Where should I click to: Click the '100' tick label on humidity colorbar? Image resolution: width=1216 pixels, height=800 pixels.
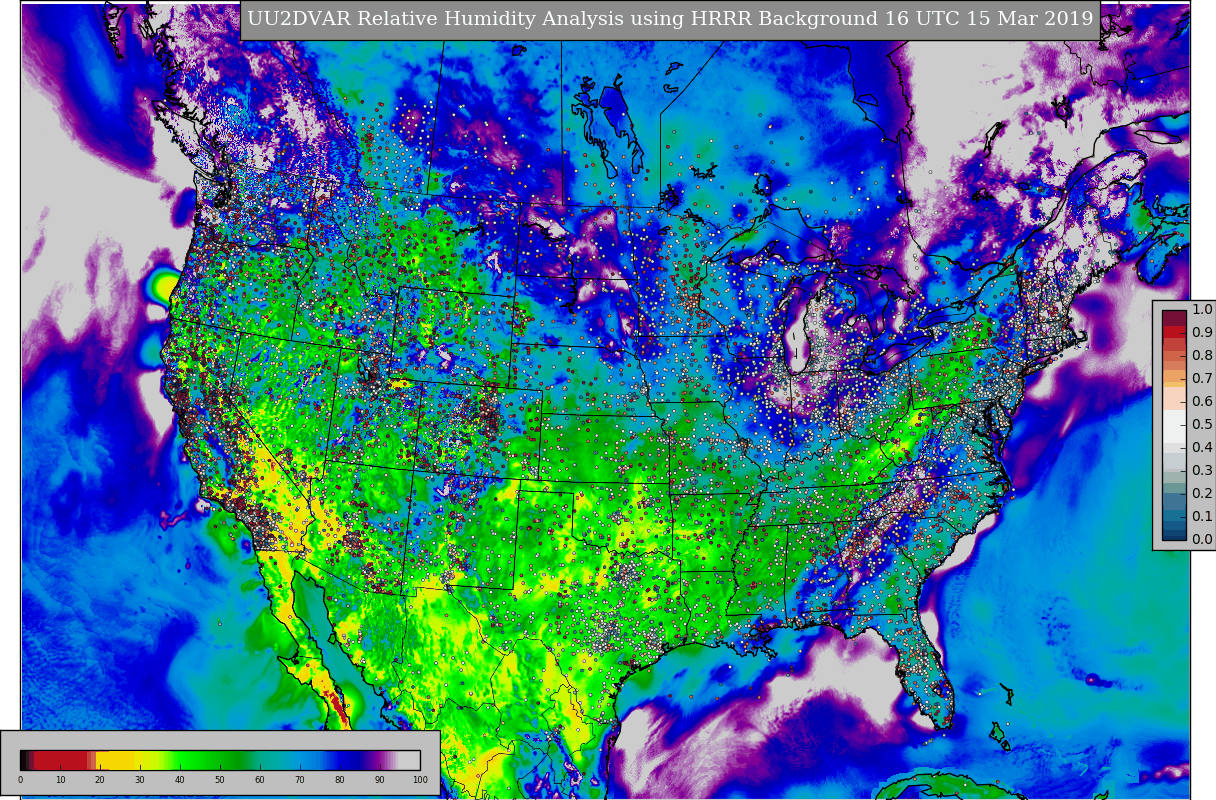(420, 780)
